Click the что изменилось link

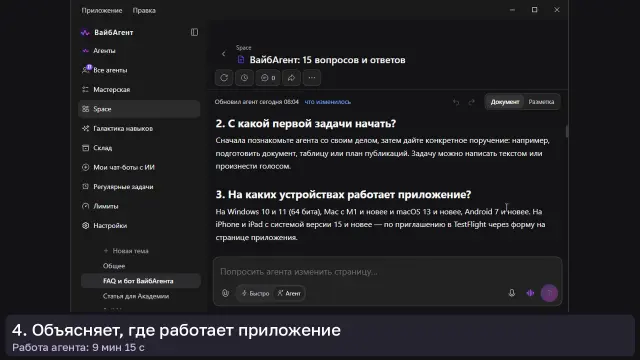(328, 102)
